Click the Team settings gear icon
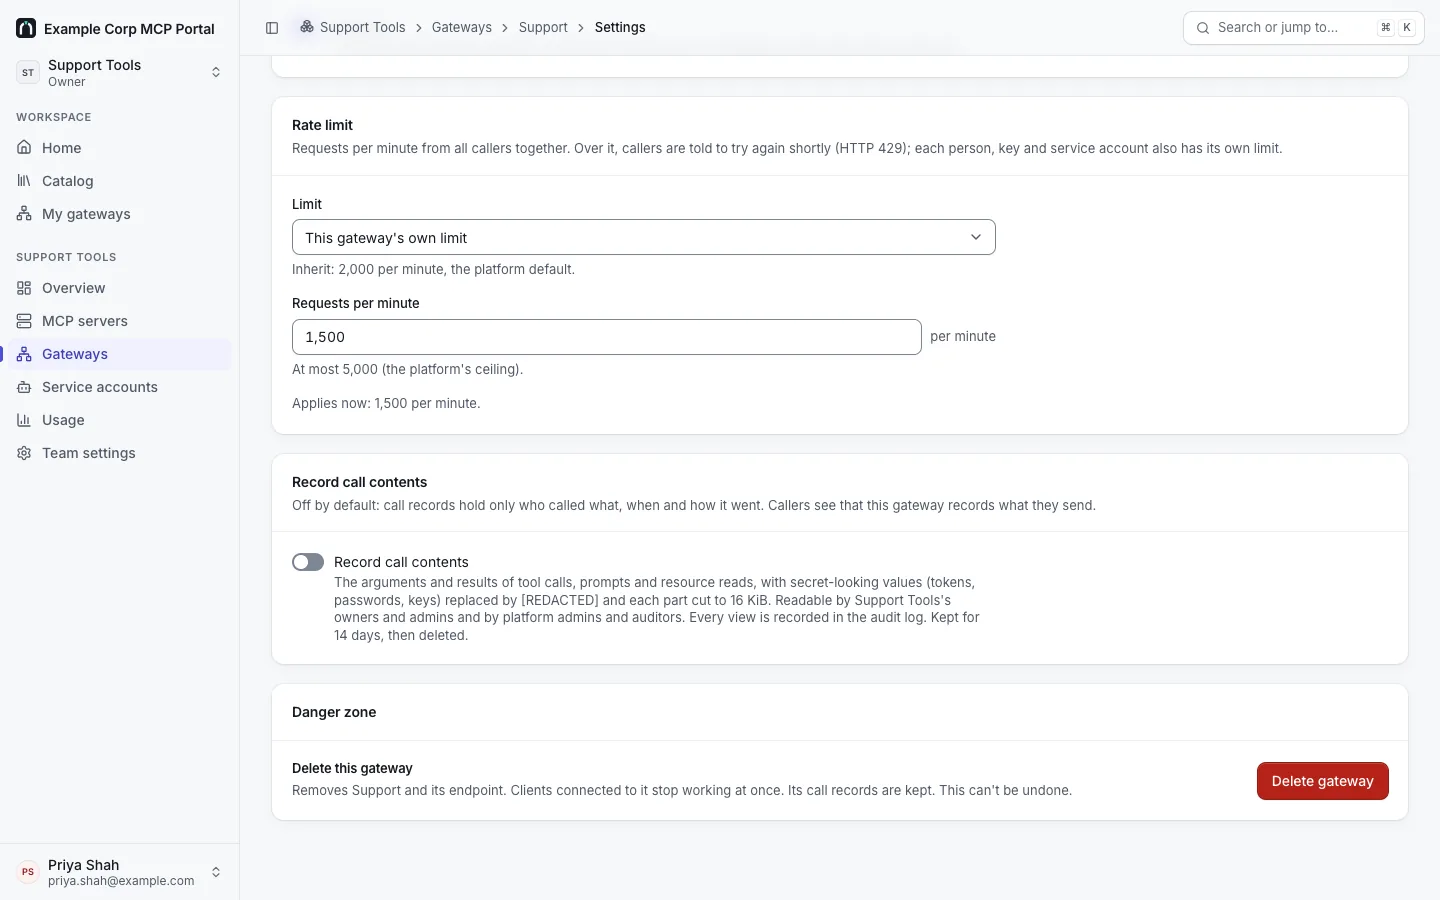 [x=24, y=452]
